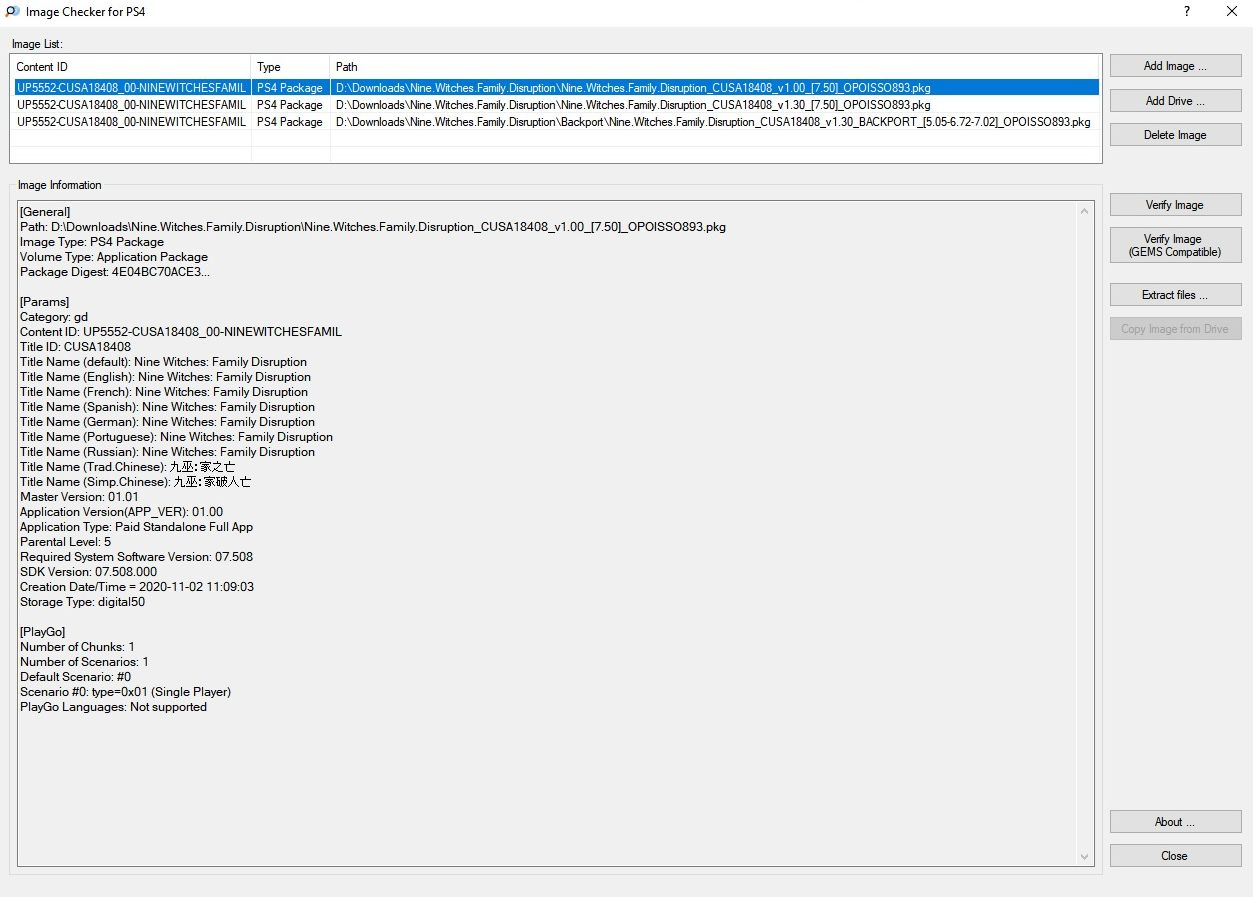This screenshot has height=897, width=1253.
Task: Click the 'Default Scenario: #0' line
Action: click(x=75, y=677)
